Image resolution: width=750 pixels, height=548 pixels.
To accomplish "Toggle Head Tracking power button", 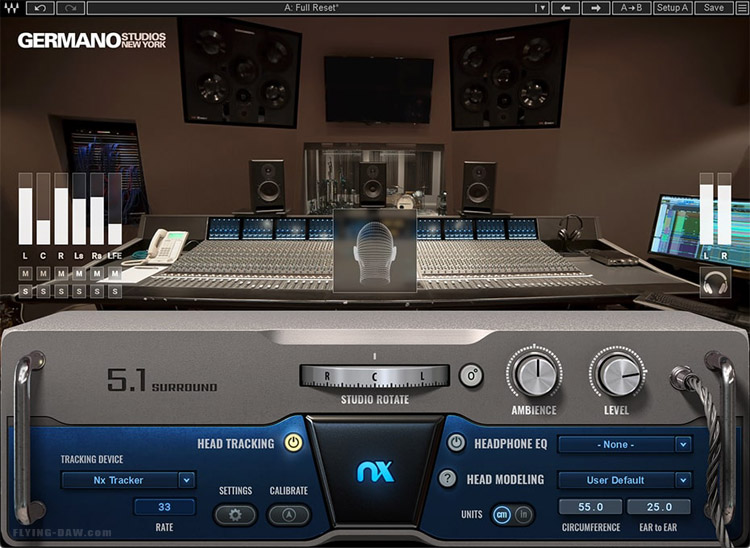I will 293,442.
